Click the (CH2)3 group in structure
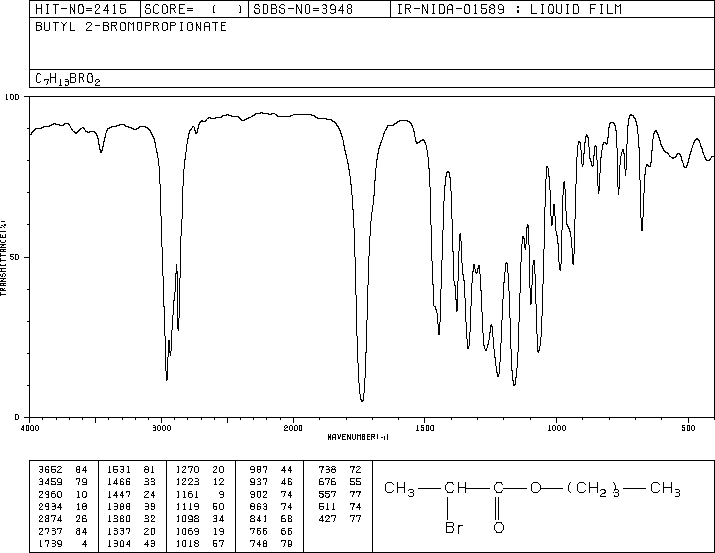 [x=593, y=489]
